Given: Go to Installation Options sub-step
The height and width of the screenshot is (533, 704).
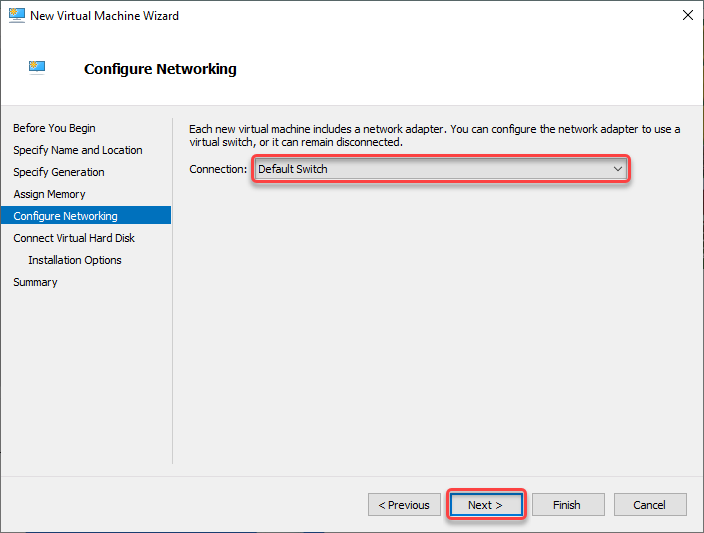Looking at the screenshot, I should (75, 260).
